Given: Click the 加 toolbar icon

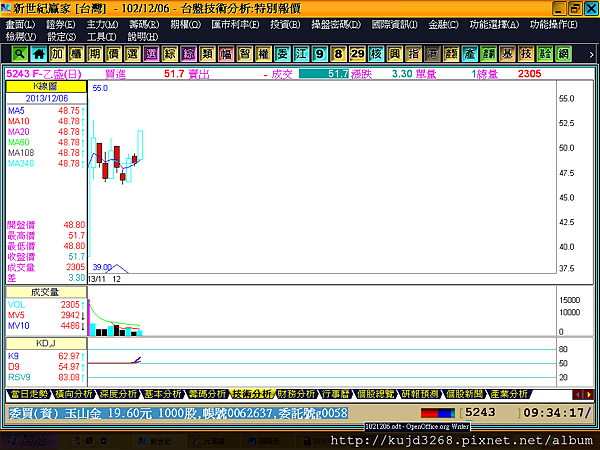Looking at the screenshot, I should point(57,54).
